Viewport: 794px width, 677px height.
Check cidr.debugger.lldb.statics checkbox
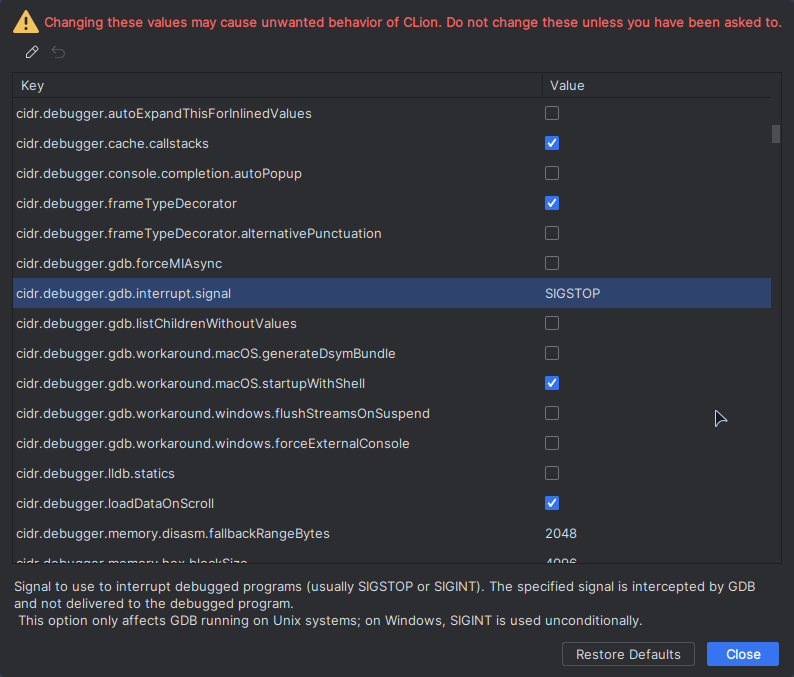click(552, 473)
